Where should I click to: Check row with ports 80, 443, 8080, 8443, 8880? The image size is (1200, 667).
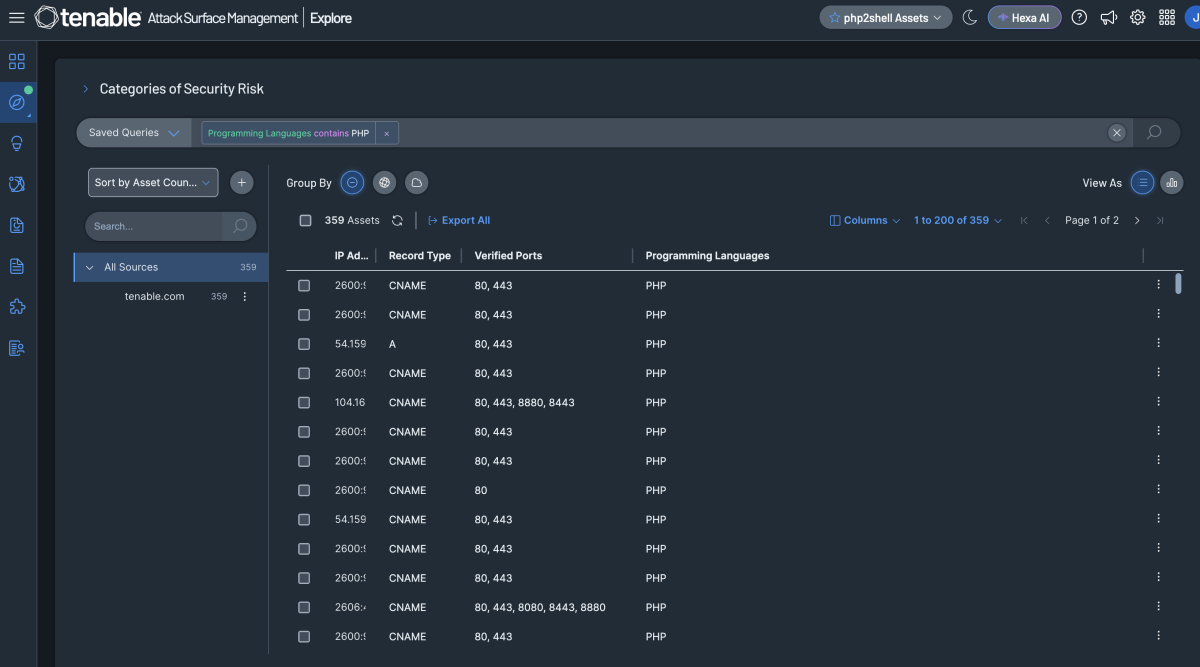pos(304,608)
